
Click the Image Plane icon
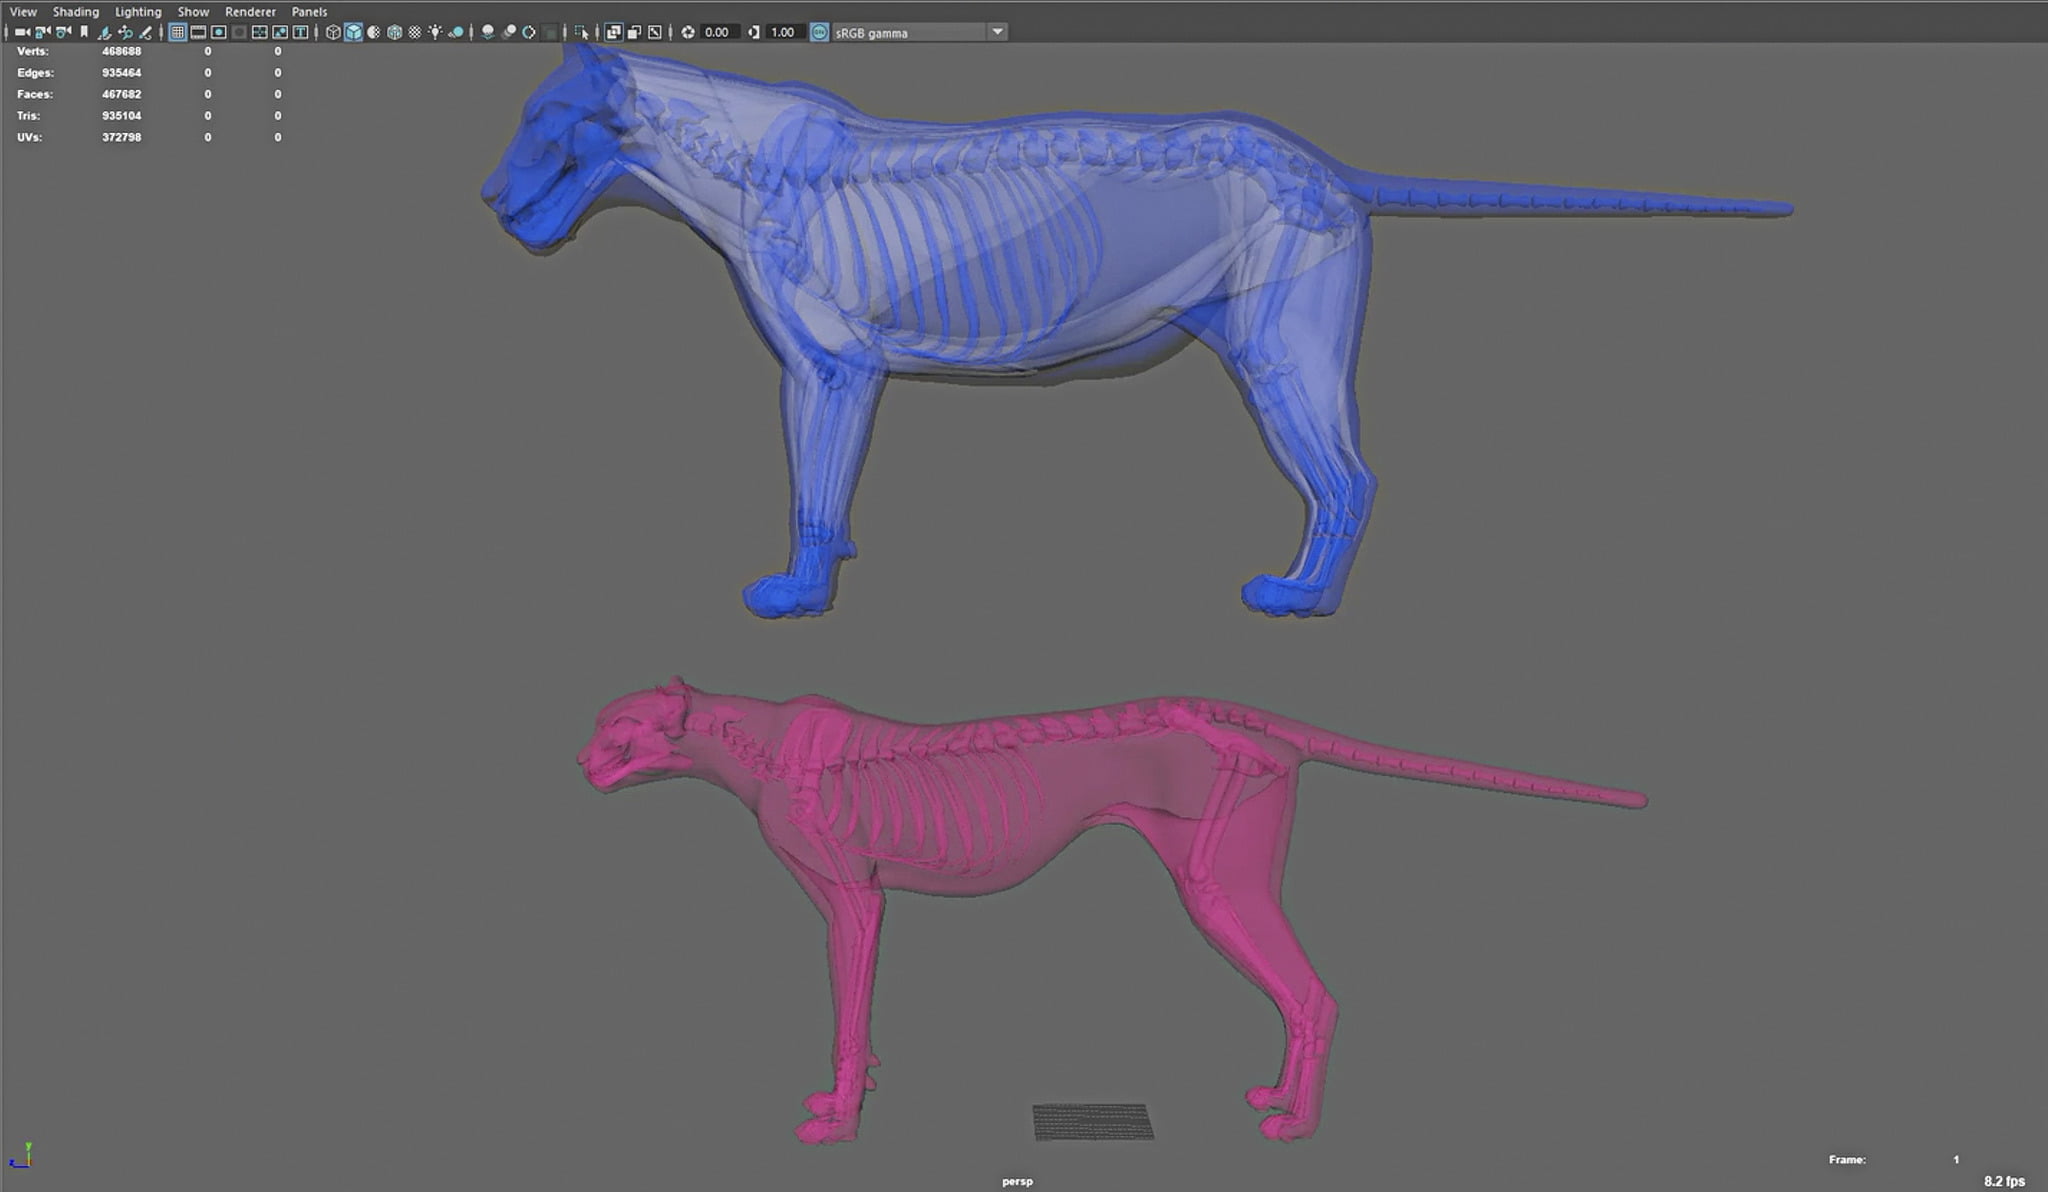coord(104,32)
